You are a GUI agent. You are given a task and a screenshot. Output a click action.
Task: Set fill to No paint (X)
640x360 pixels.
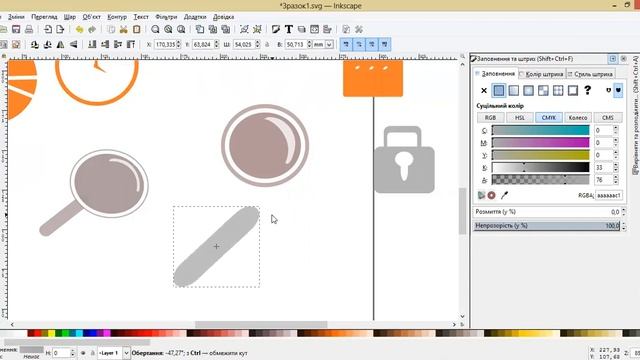484,91
